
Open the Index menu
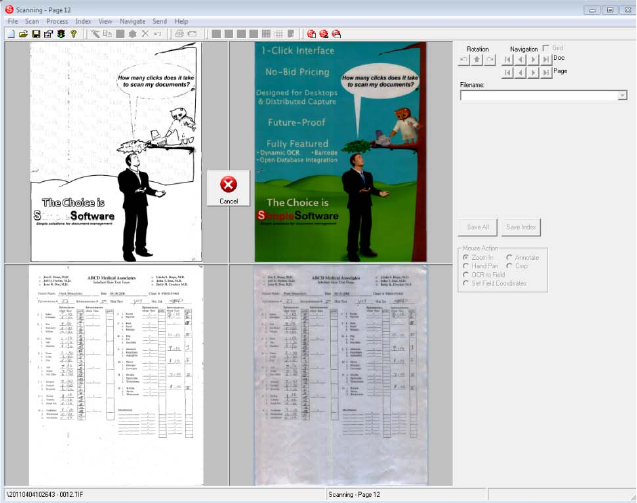click(83, 21)
